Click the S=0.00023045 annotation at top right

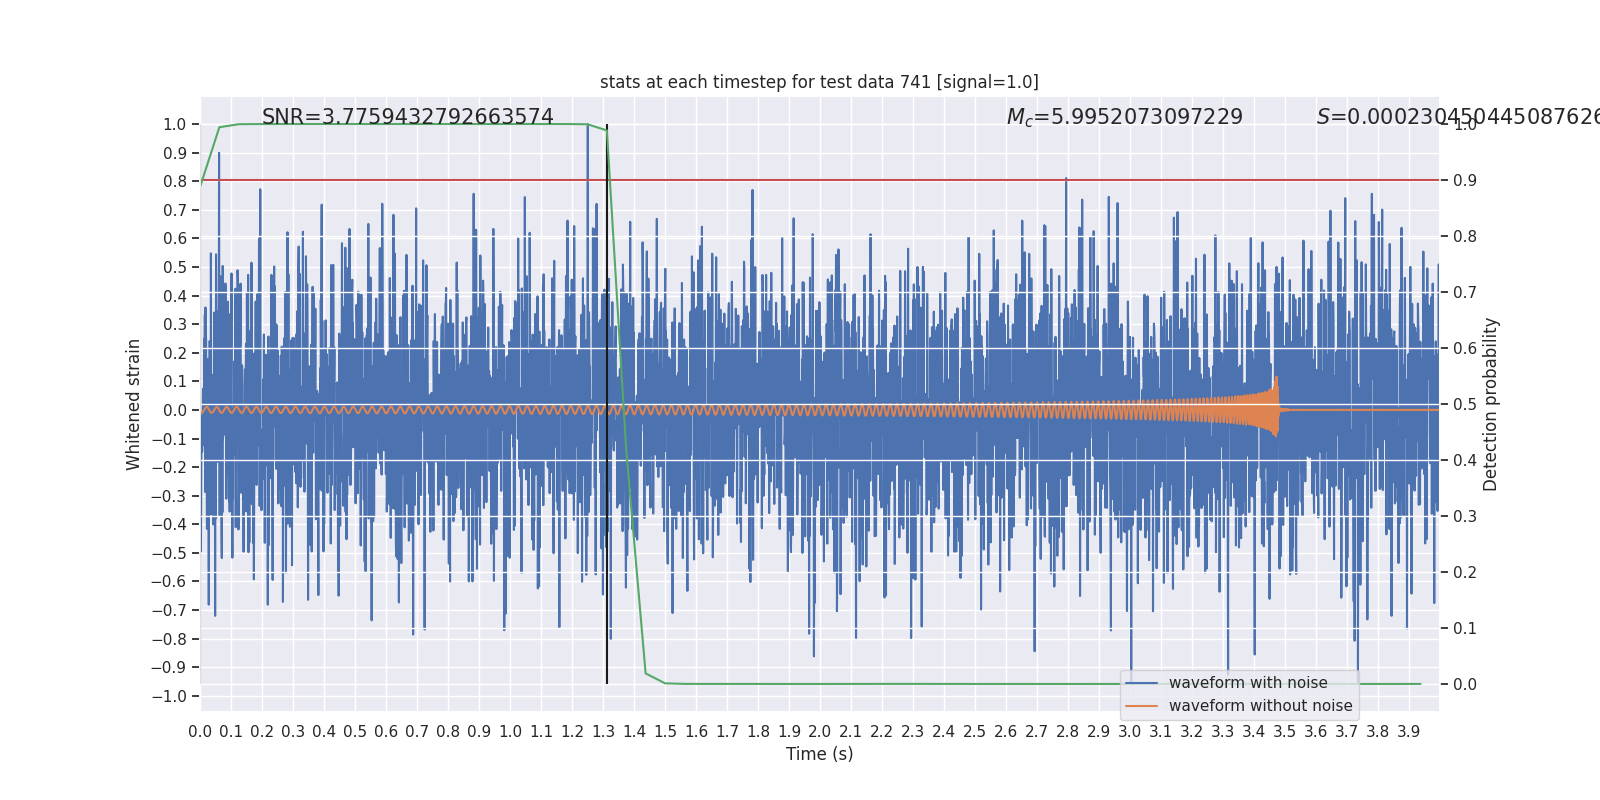coord(1458,117)
